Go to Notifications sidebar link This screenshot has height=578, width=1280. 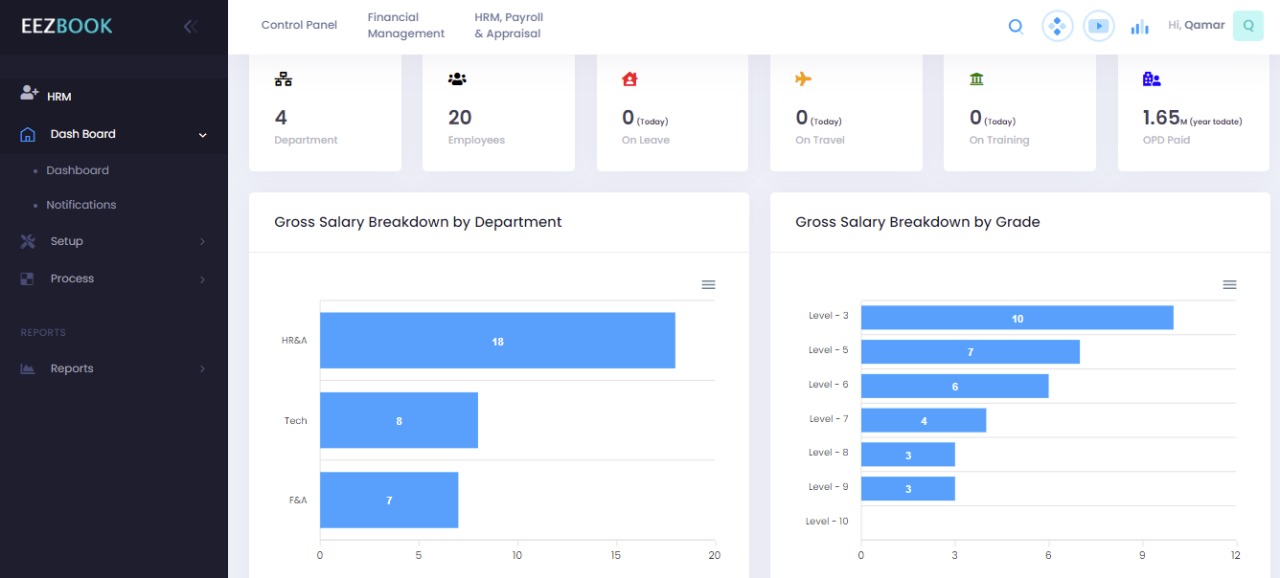[81, 205]
